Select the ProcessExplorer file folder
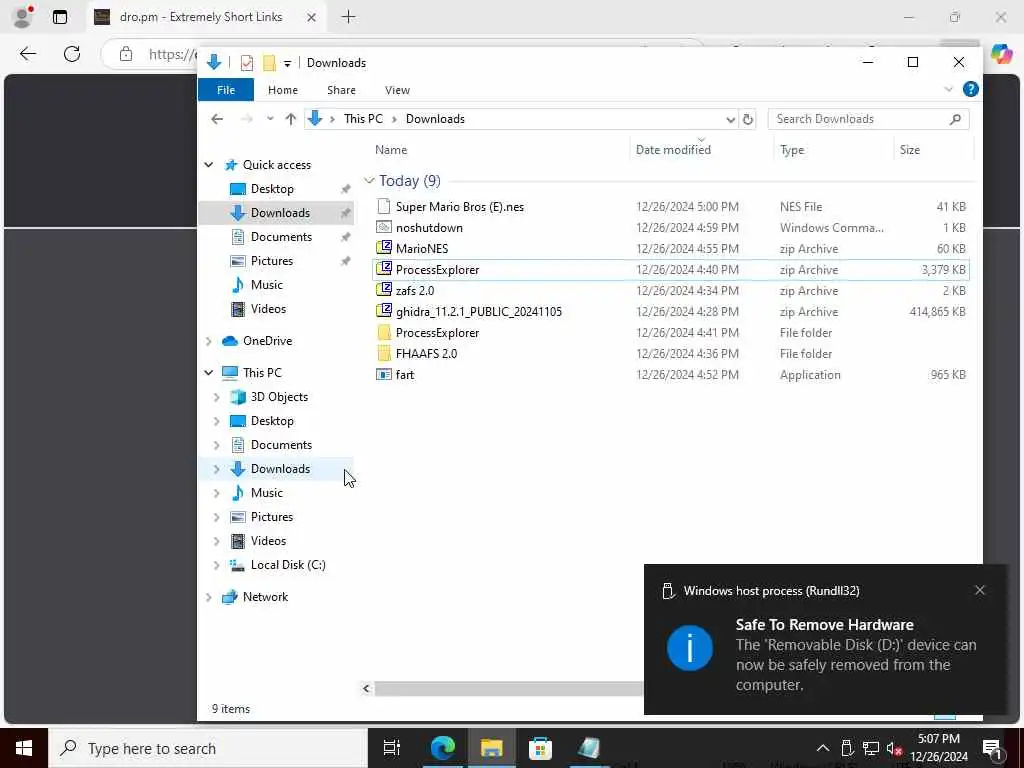Screen dimensions: 1024x768 coord(438,332)
